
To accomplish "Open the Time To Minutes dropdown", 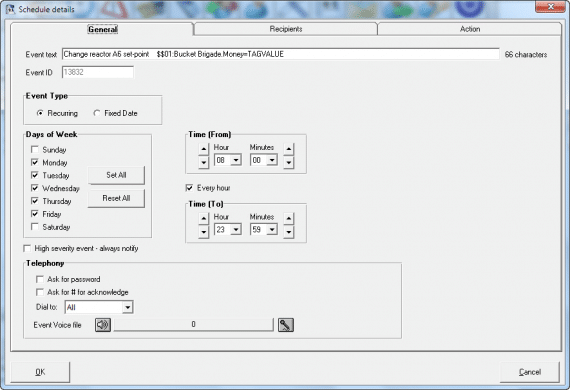I will pos(272,230).
